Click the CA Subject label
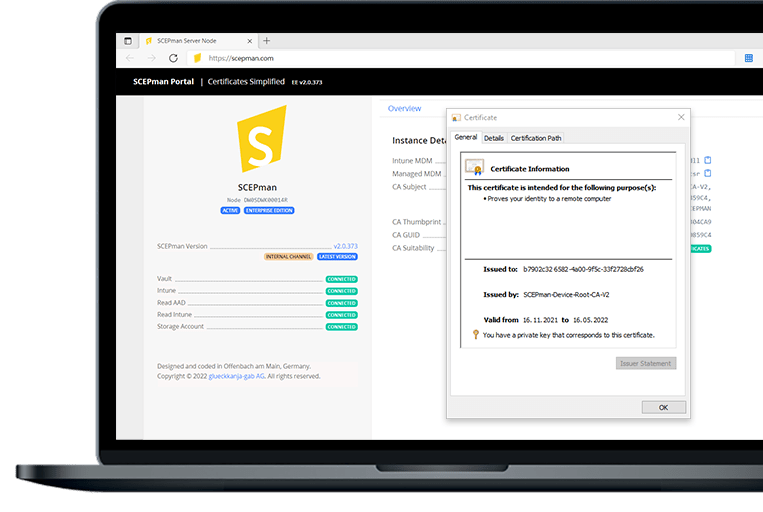Viewport: 763px width, 512px height. tap(409, 187)
